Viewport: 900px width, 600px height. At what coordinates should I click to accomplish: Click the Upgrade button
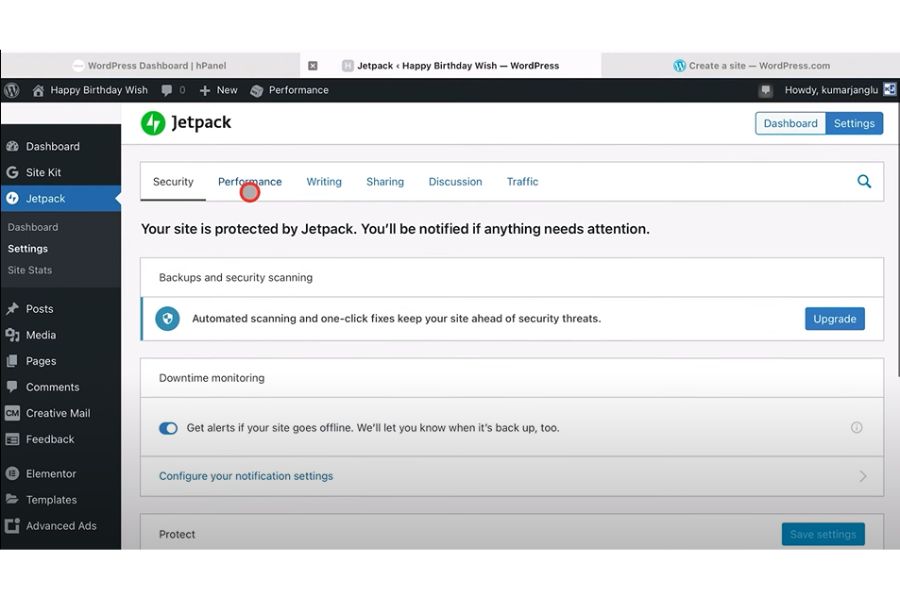[834, 319]
